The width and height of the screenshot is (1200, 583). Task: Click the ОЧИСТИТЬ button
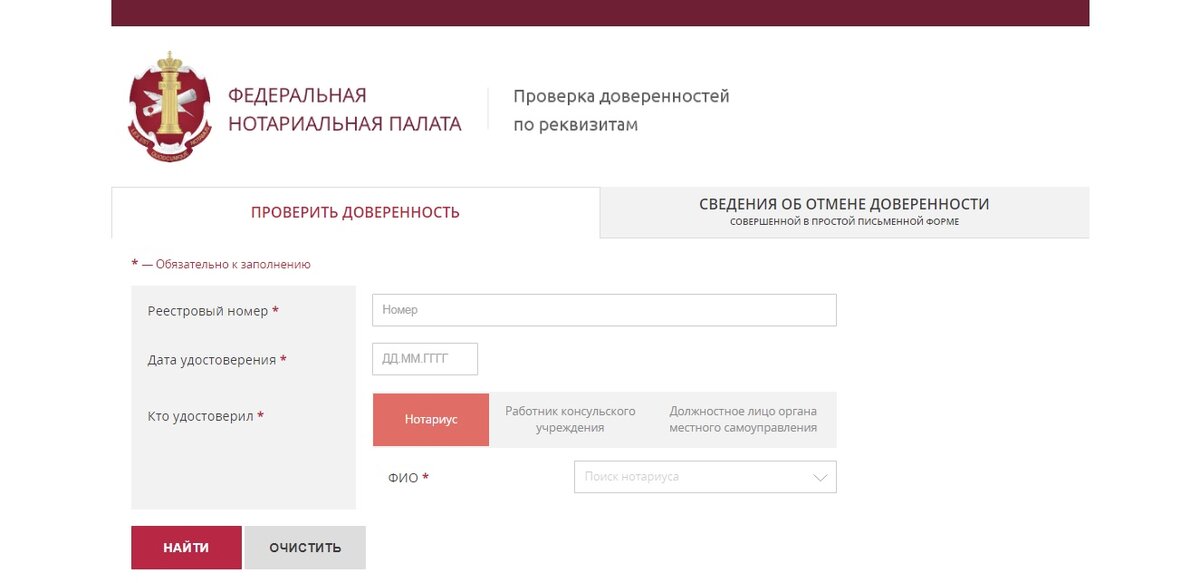(305, 548)
